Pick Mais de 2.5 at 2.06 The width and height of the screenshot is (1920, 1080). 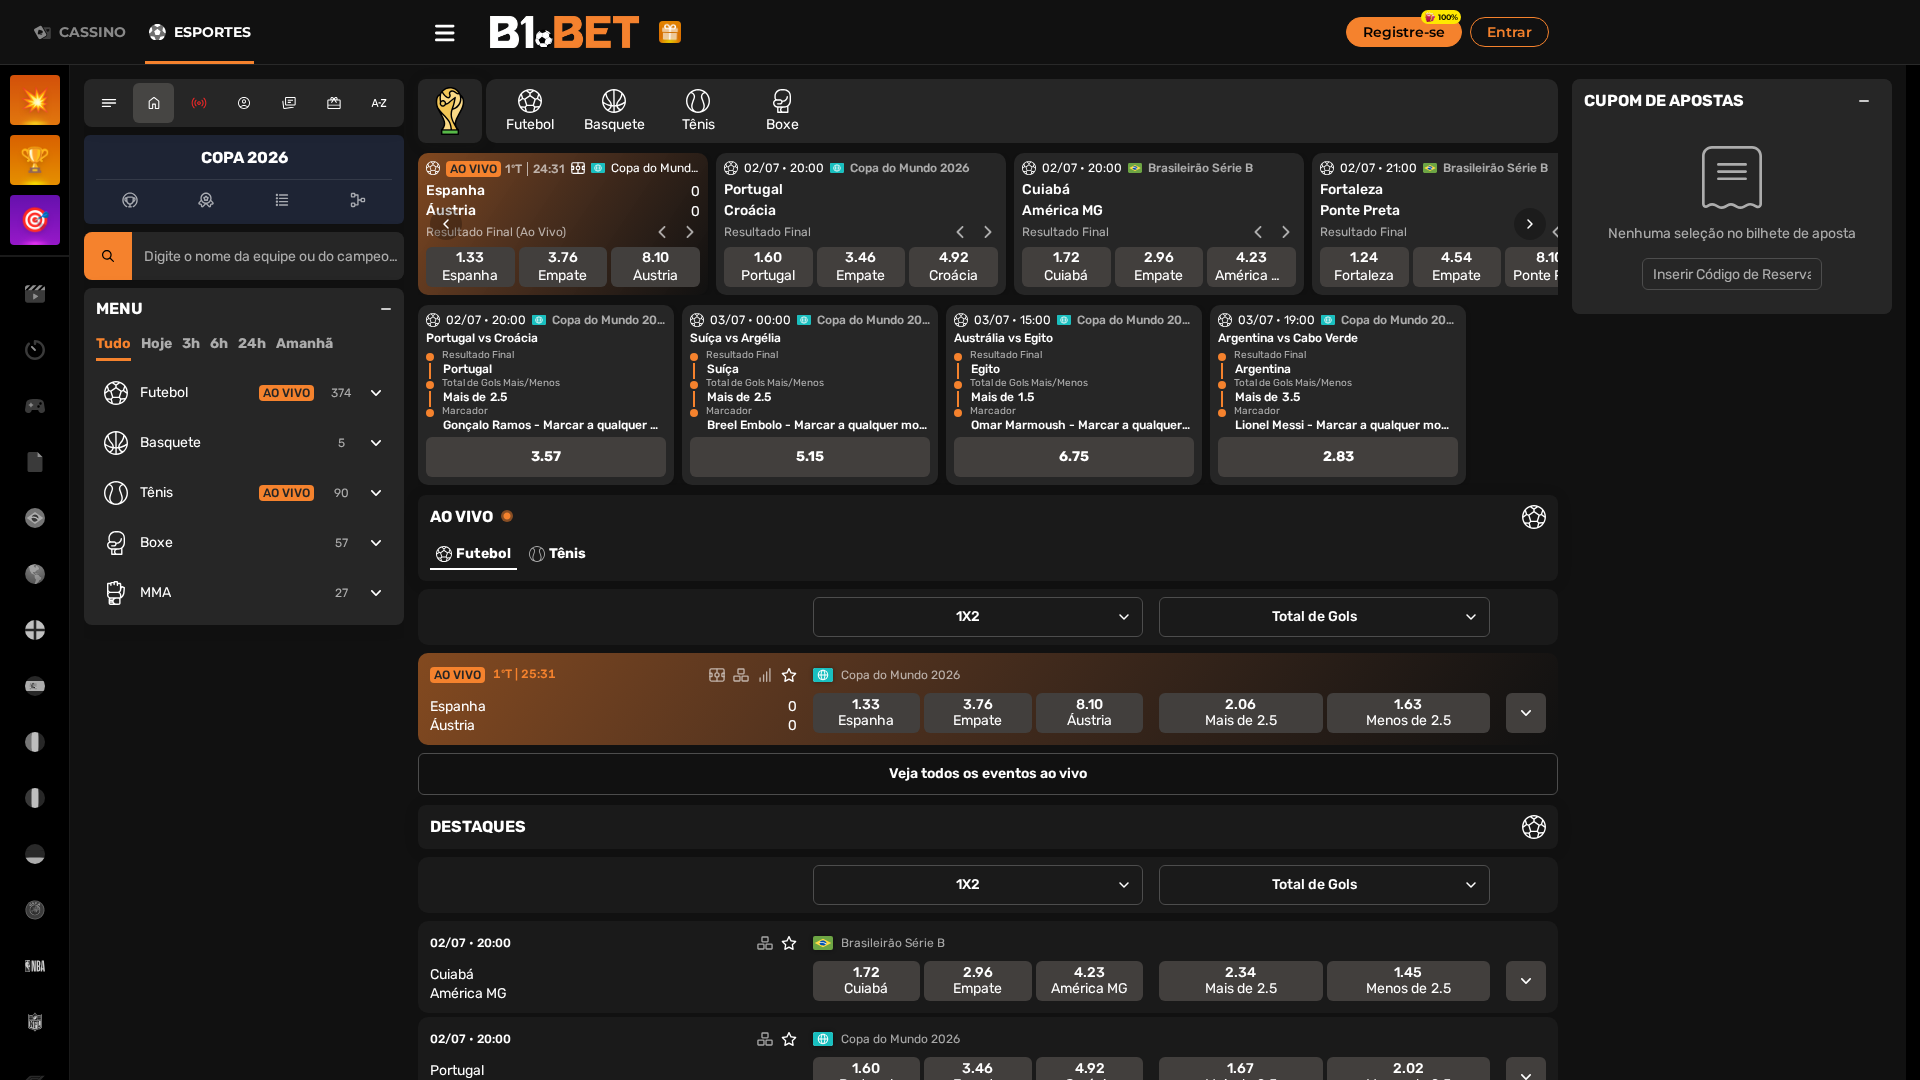tap(1241, 713)
